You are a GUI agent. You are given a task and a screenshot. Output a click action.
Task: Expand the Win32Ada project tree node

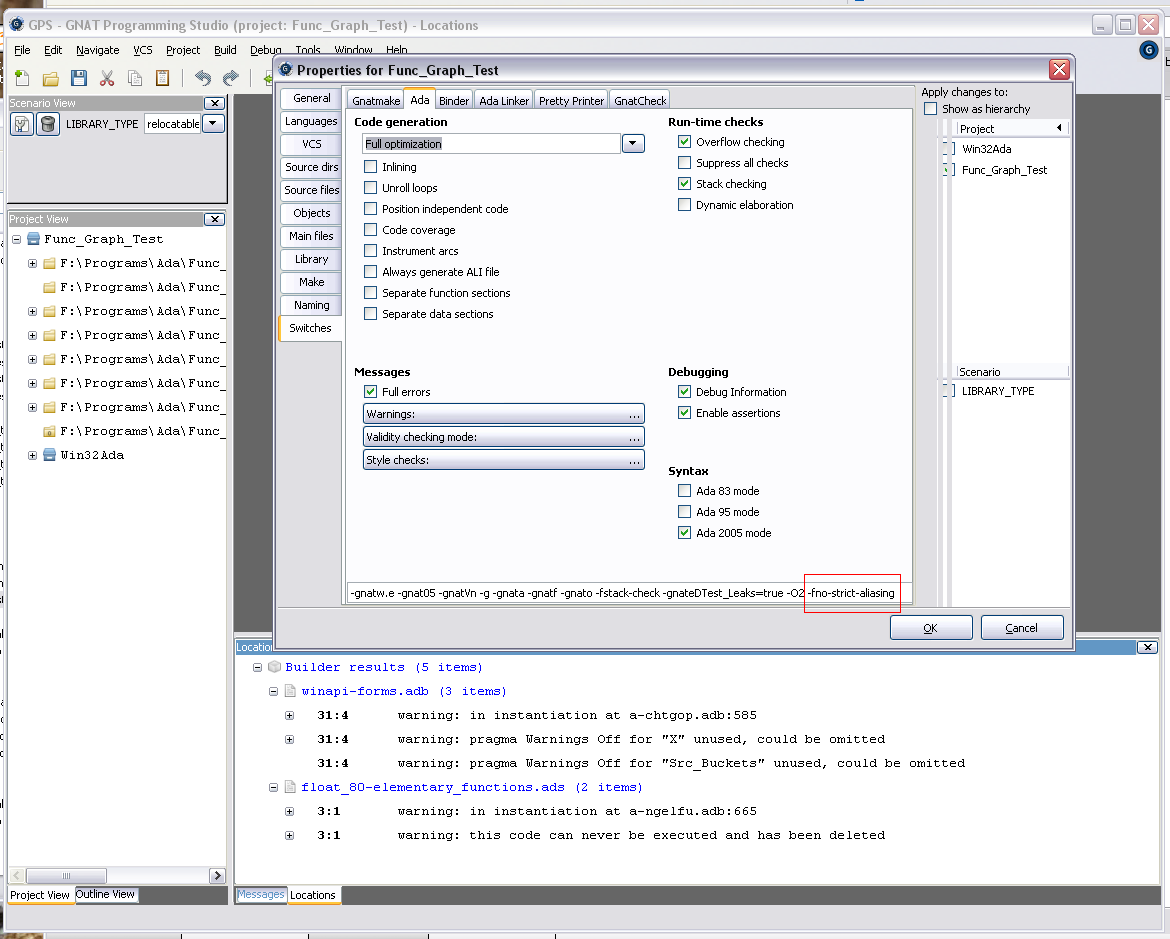pyautogui.click(x=33, y=455)
